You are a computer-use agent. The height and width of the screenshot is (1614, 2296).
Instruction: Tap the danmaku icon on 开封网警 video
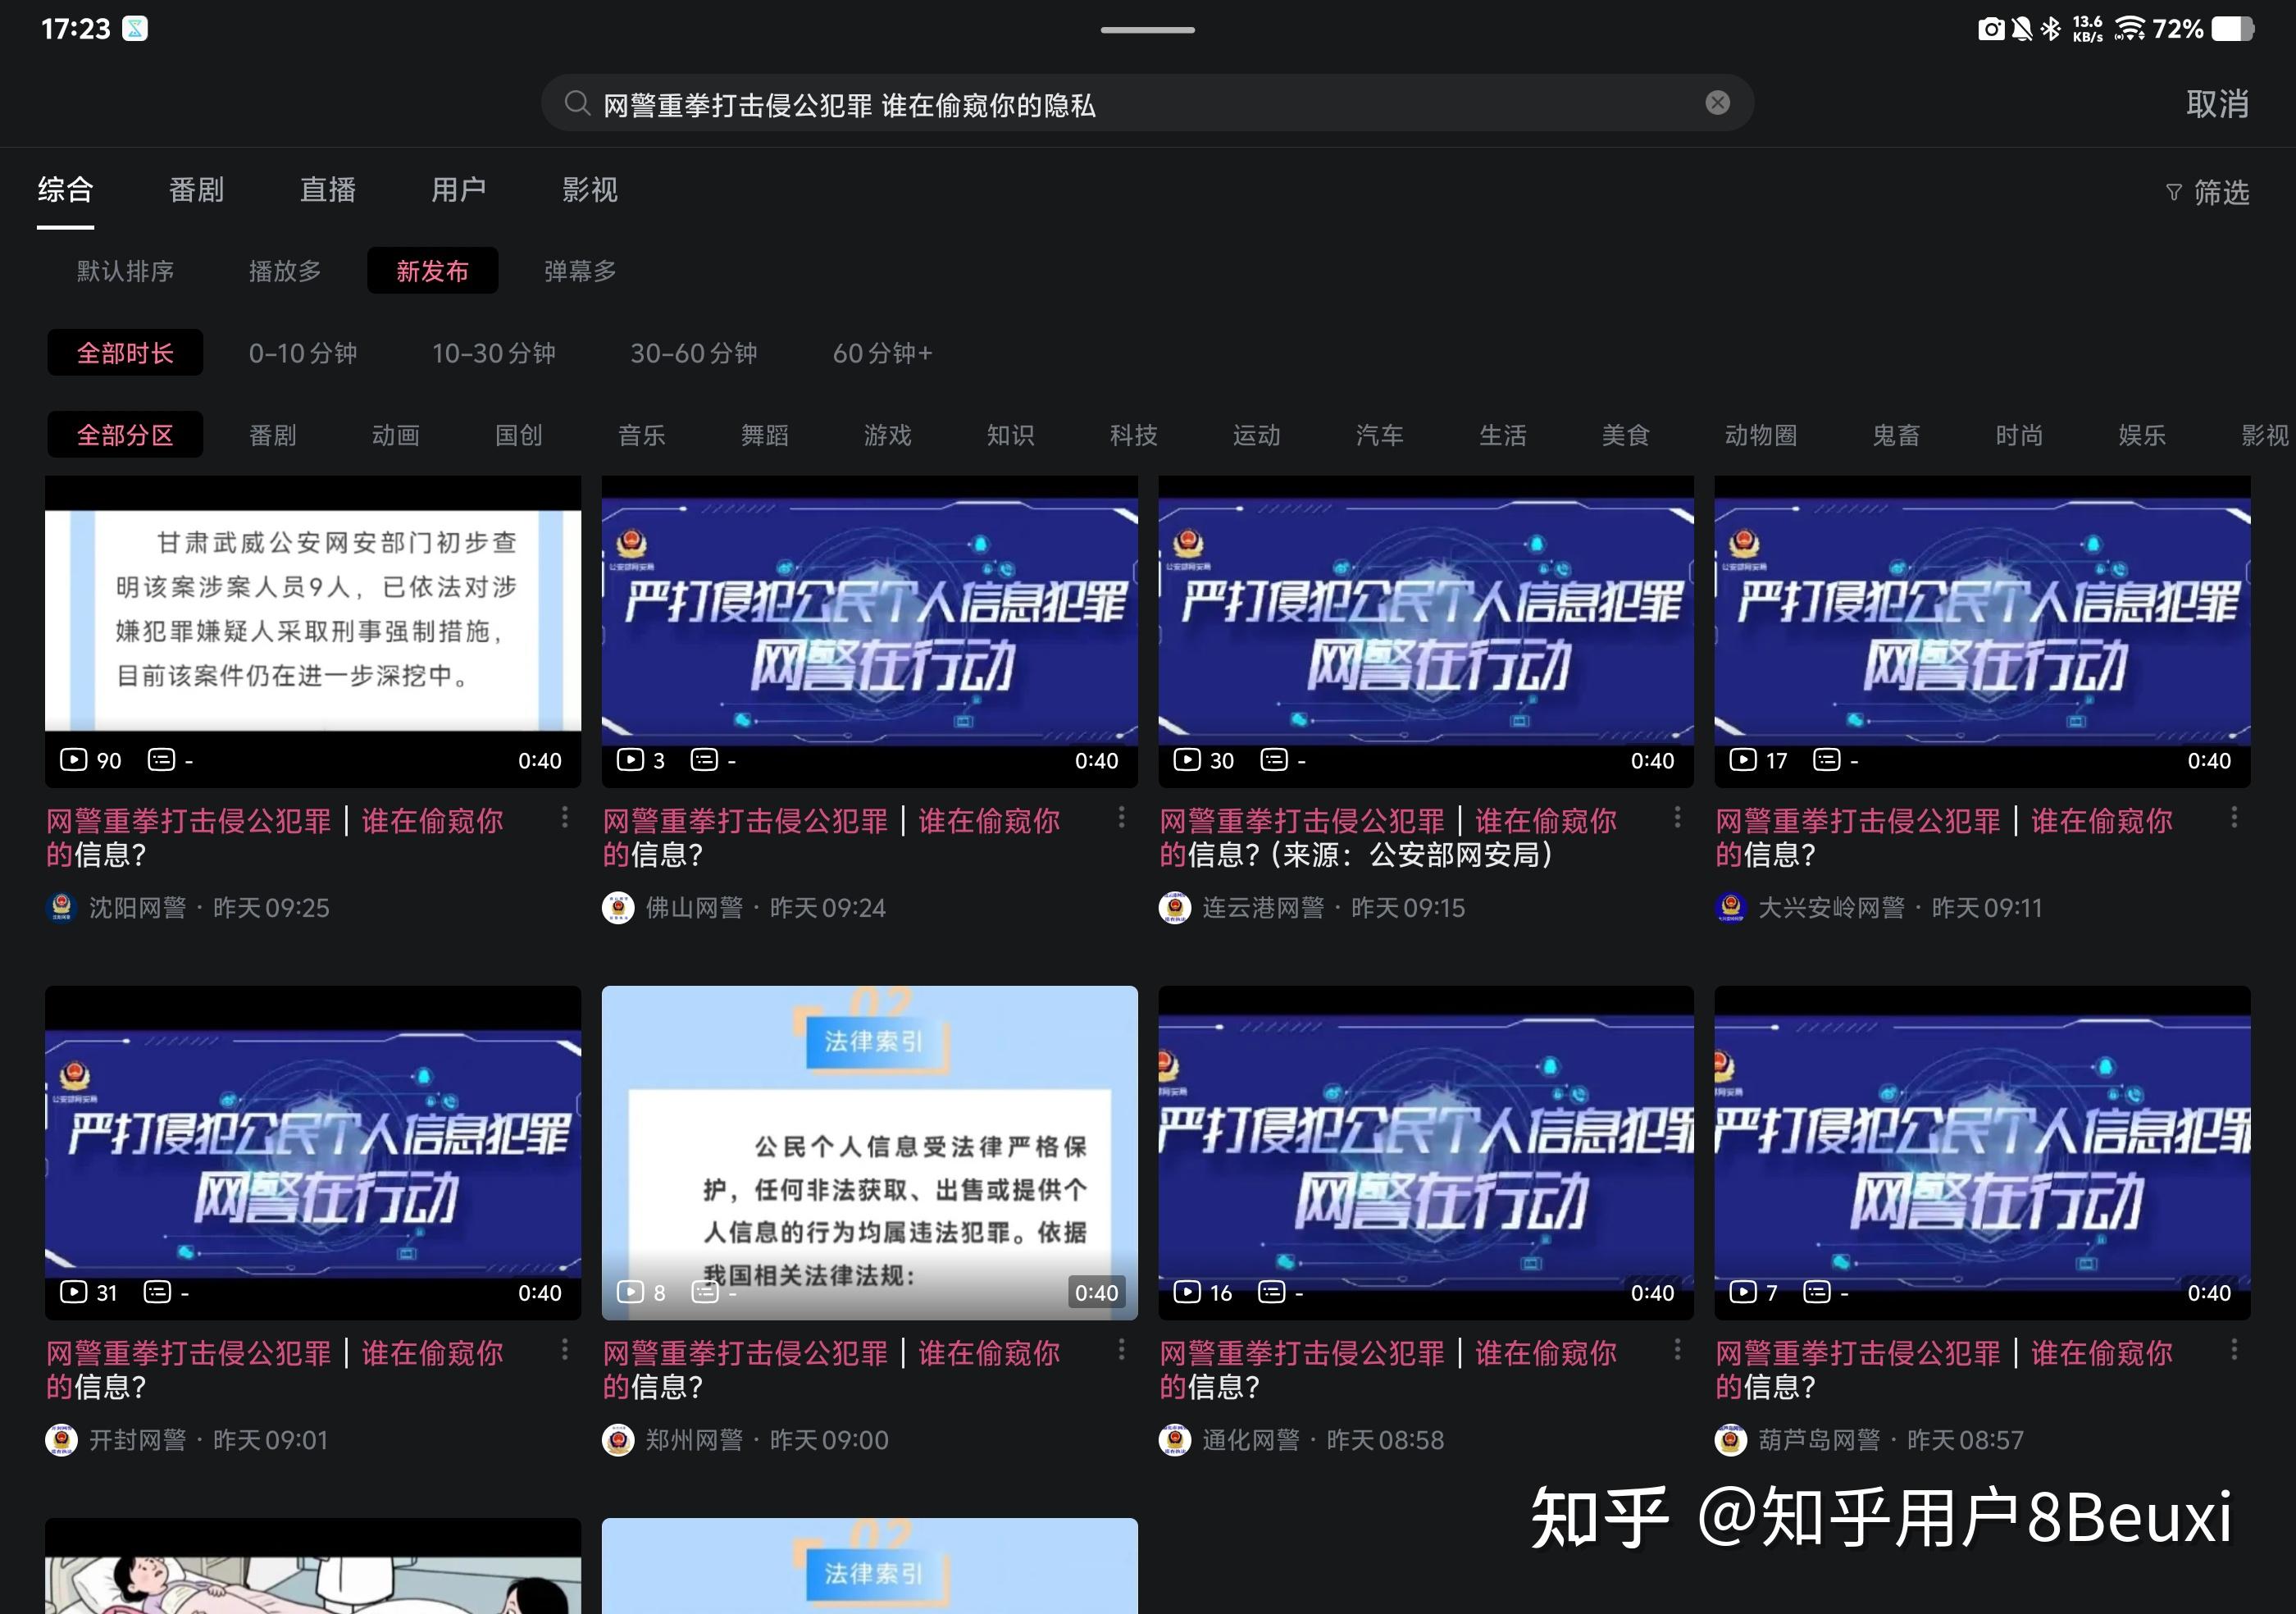tap(158, 1292)
